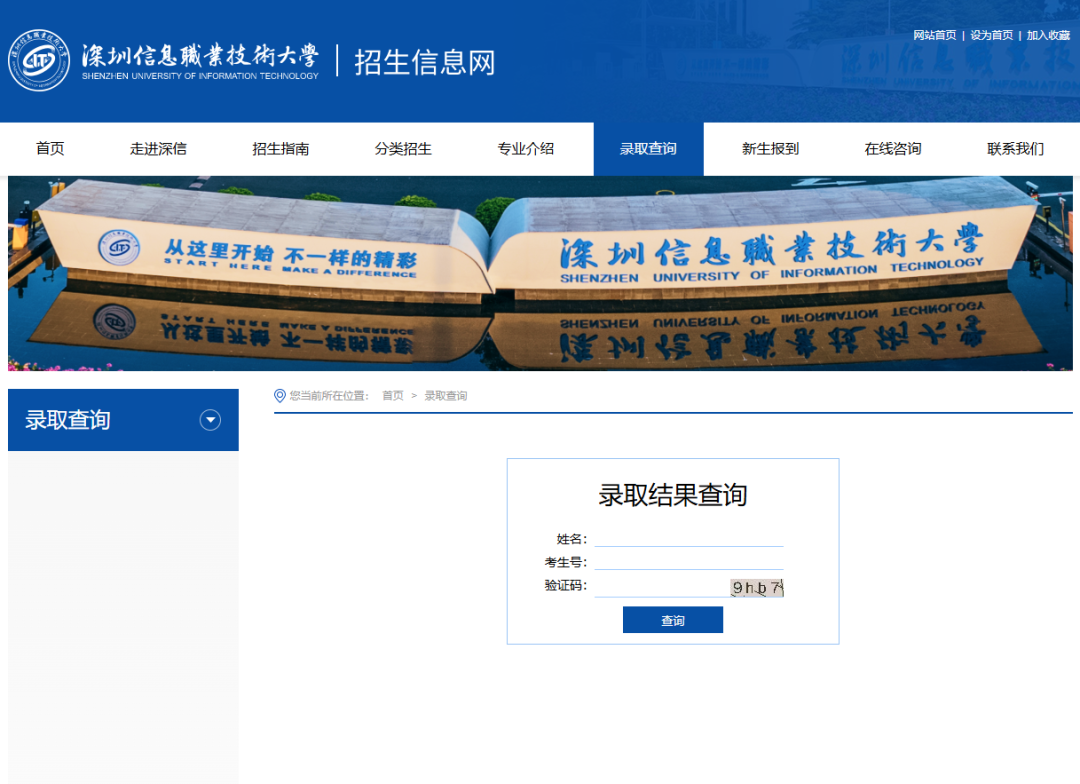
Task: Click the 查询 submit button
Action: (673, 620)
